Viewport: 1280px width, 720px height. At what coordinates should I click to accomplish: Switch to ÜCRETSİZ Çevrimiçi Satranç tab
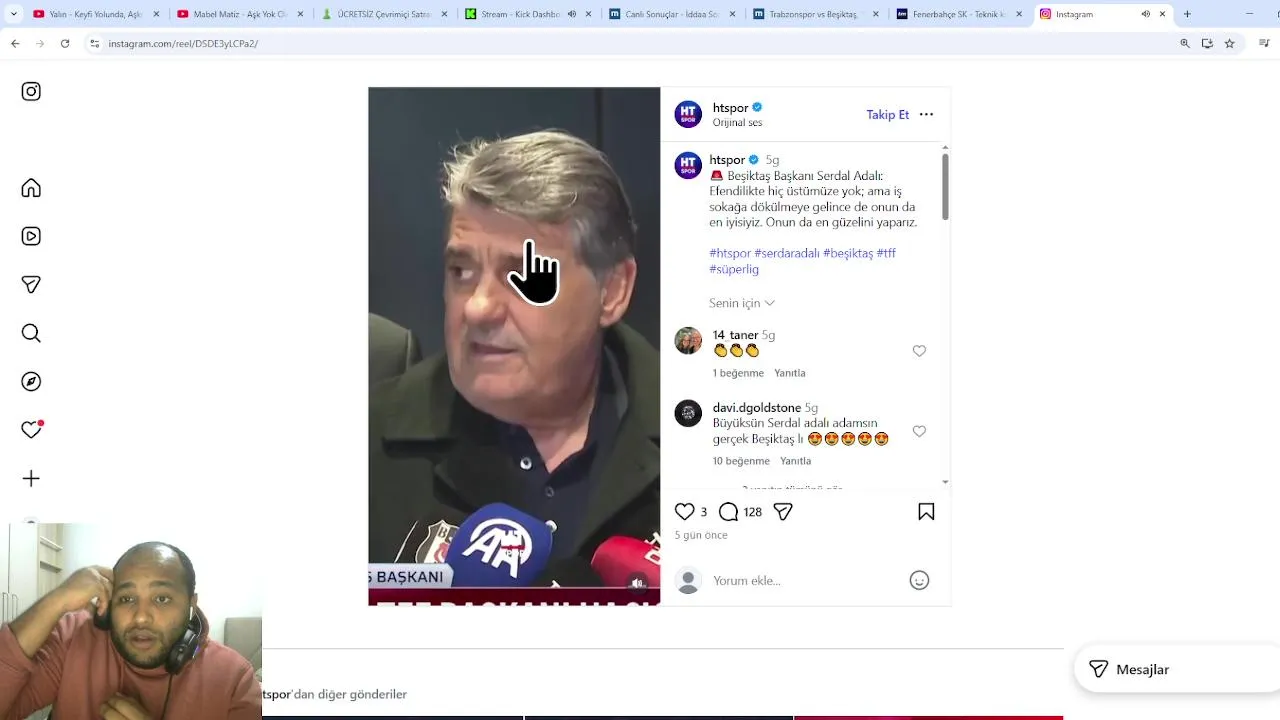(384, 14)
